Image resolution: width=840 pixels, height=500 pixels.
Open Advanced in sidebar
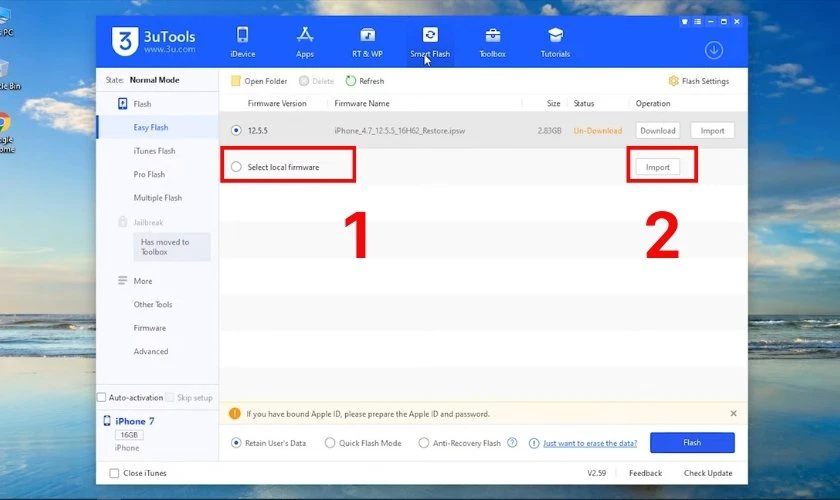151,351
